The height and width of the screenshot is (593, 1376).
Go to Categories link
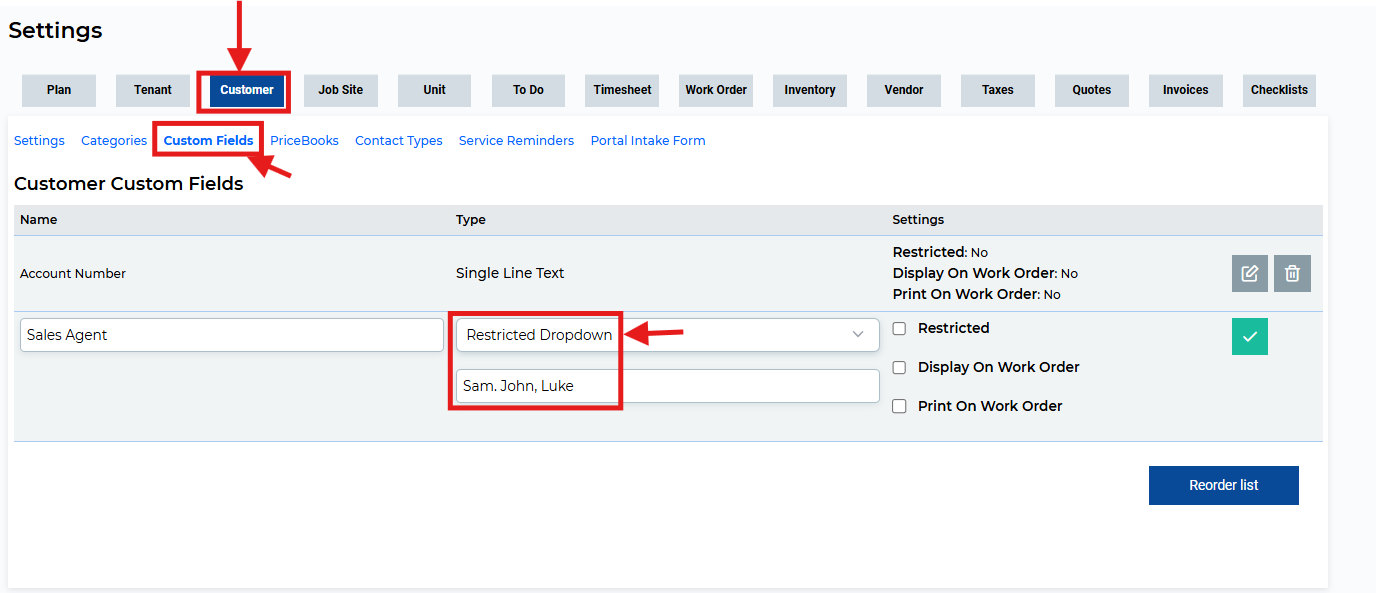point(114,141)
